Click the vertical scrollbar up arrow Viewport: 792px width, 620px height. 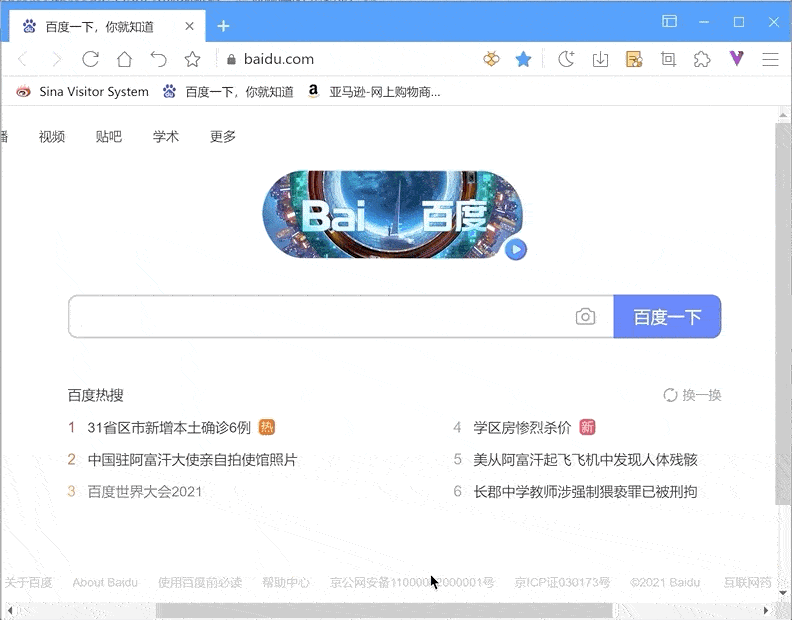pyautogui.click(x=783, y=115)
